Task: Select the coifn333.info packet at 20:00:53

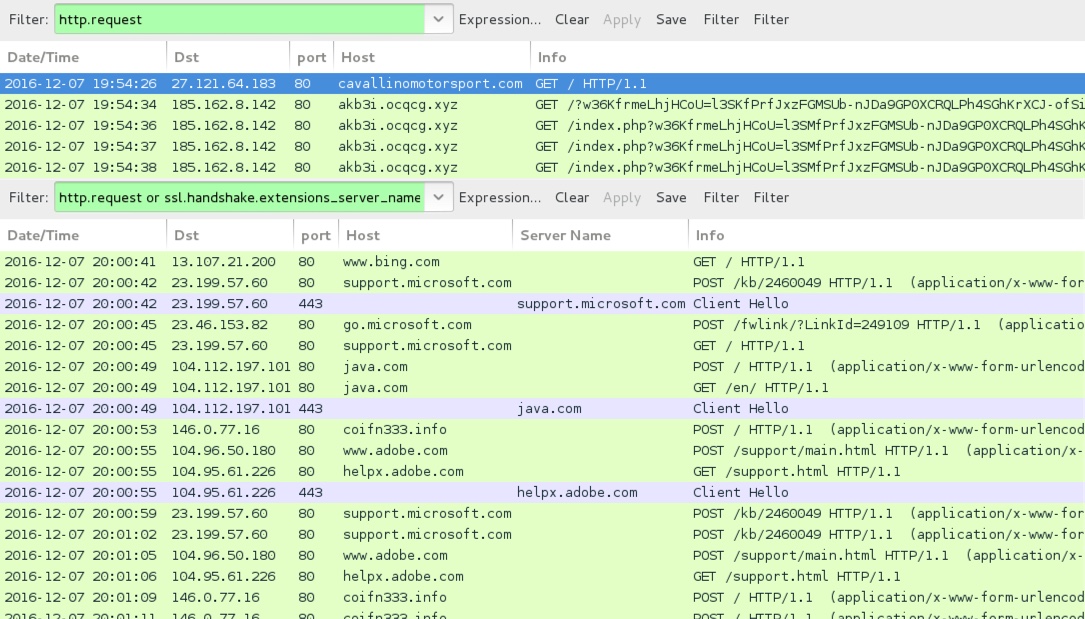Action: click(542, 429)
